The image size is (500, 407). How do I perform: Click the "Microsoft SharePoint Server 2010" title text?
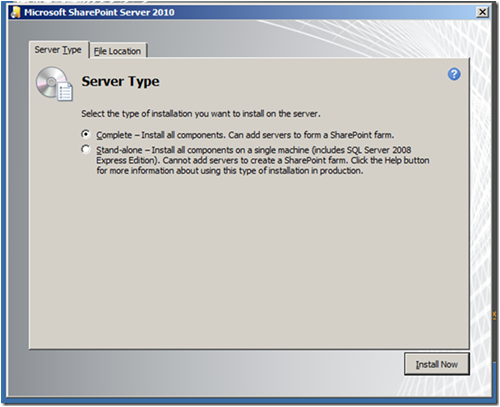tap(99, 13)
